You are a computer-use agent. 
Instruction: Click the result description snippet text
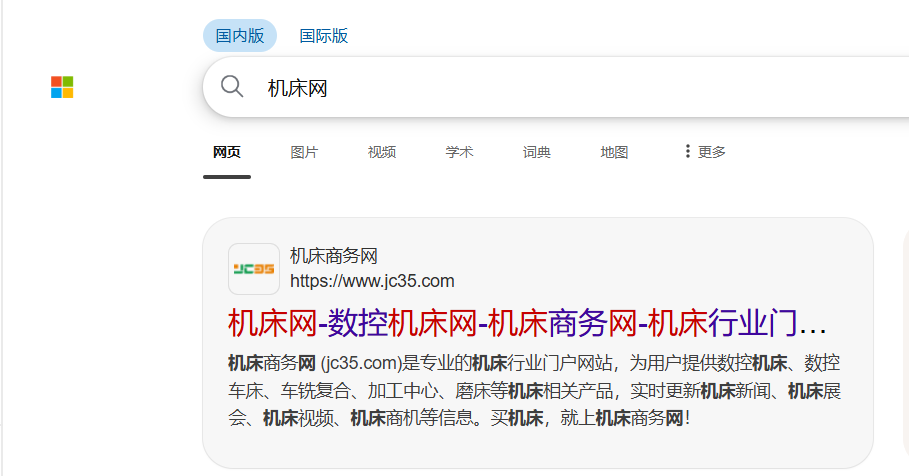[x=534, y=390]
